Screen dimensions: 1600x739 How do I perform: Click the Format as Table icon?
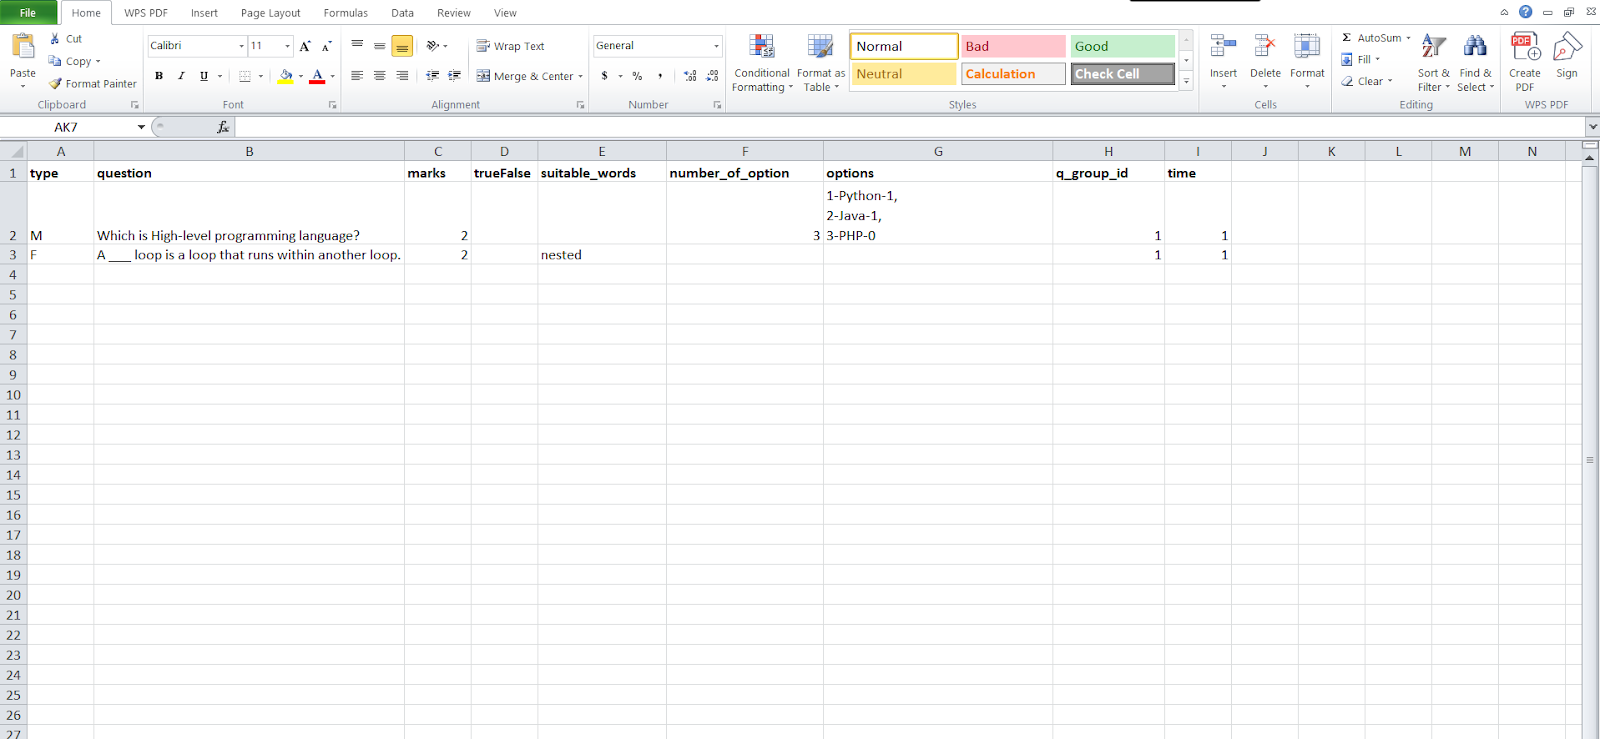click(x=820, y=47)
